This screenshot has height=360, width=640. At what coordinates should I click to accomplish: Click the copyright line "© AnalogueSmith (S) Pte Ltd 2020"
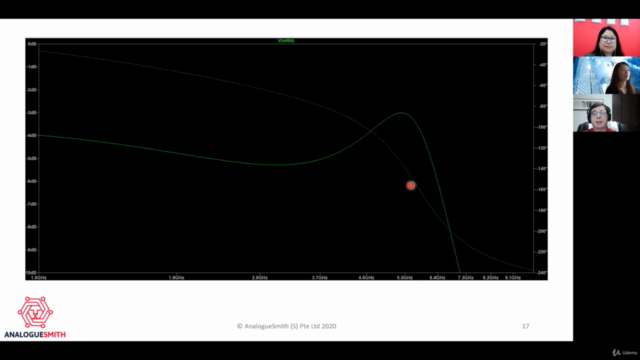coord(287,326)
